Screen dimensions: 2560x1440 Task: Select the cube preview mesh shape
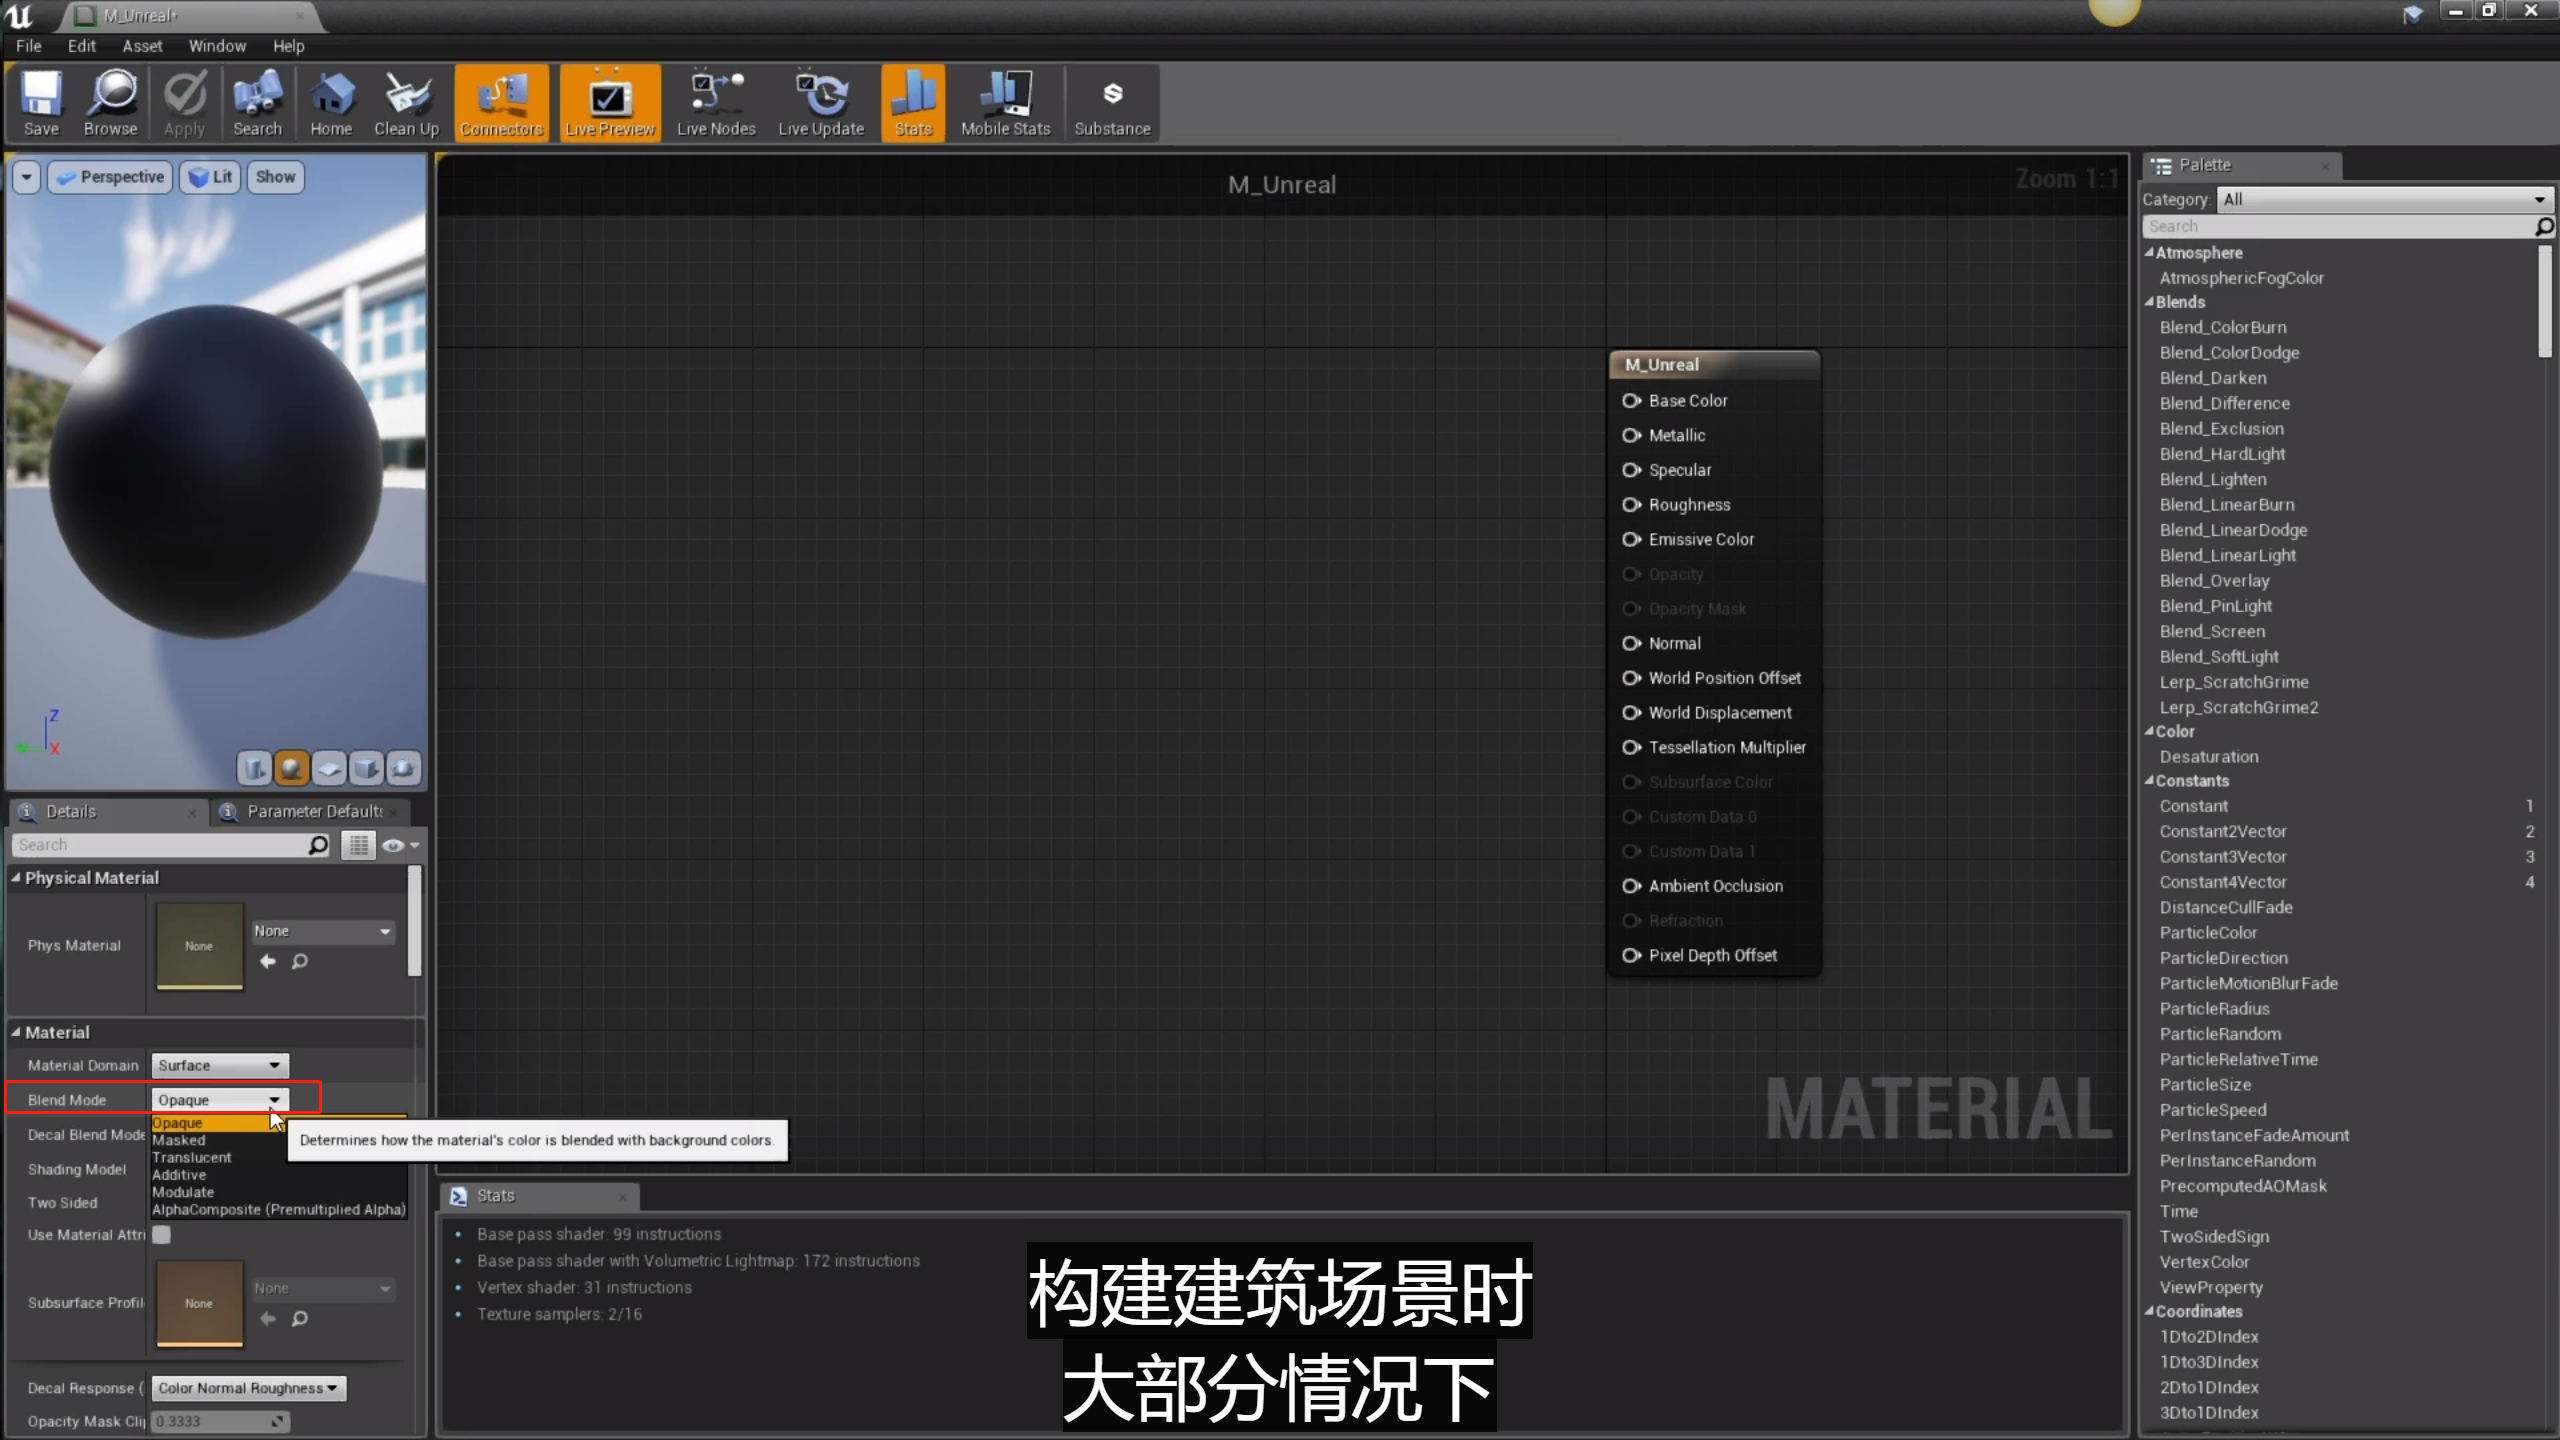pyautogui.click(x=367, y=768)
